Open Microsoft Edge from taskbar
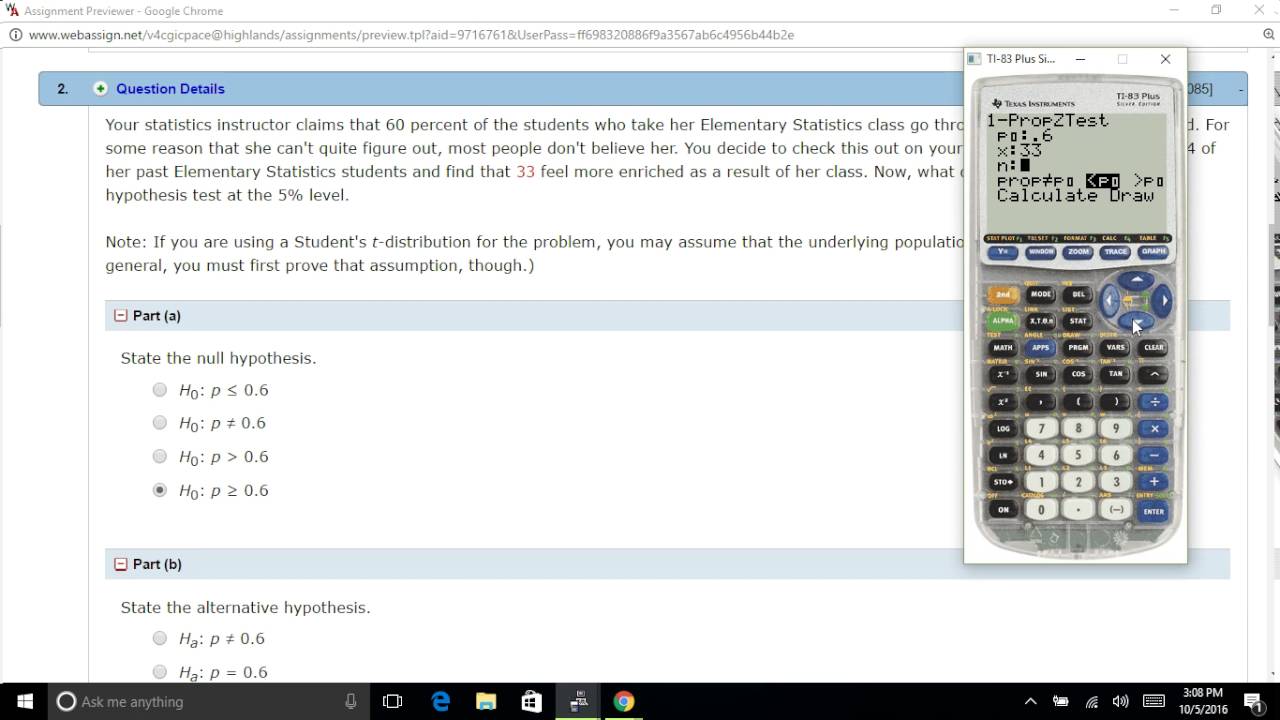This screenshot has height=720, width=1280. pyautogui.click(x=440, y=701)
